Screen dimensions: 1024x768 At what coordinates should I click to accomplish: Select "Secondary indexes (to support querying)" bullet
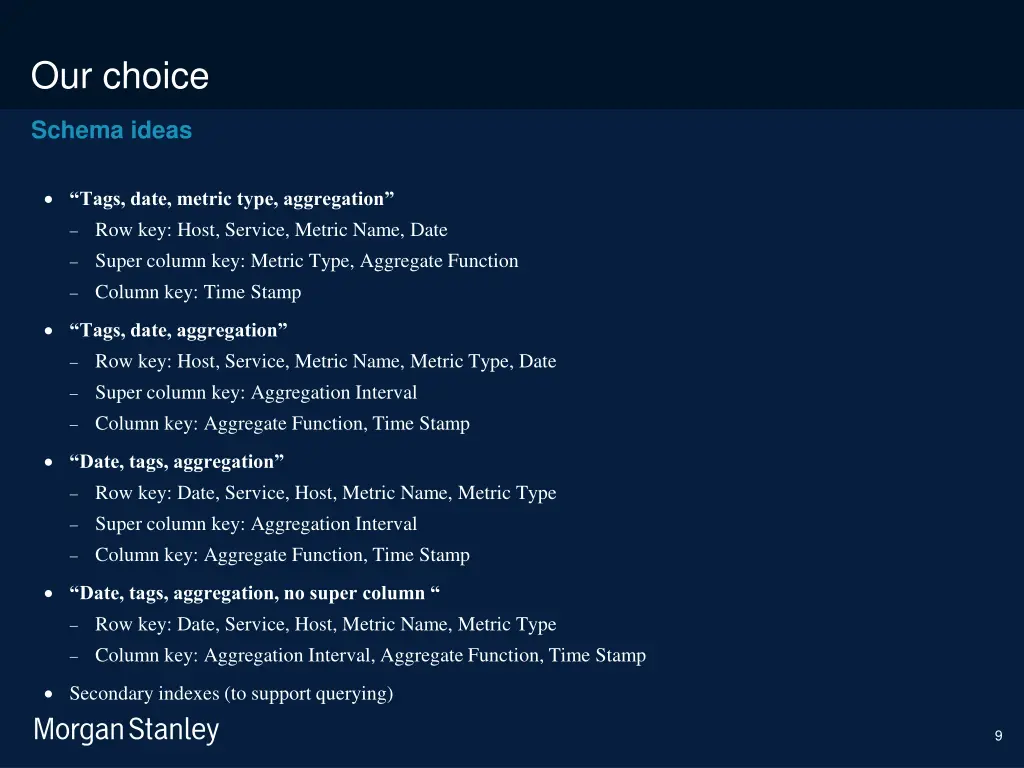(231, 693)
